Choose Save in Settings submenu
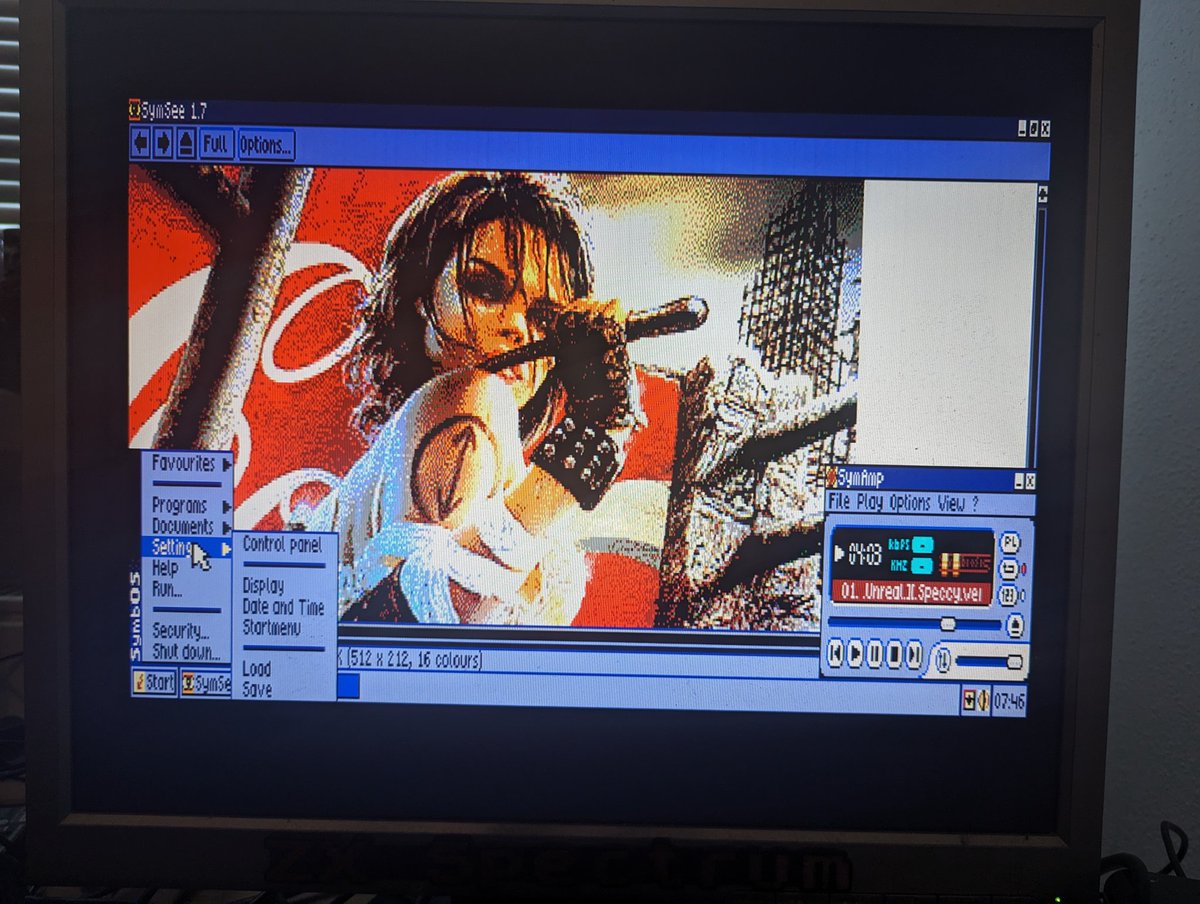Image resolution: width=1200 pixels, height=904 pixels. tap(284, 689)
